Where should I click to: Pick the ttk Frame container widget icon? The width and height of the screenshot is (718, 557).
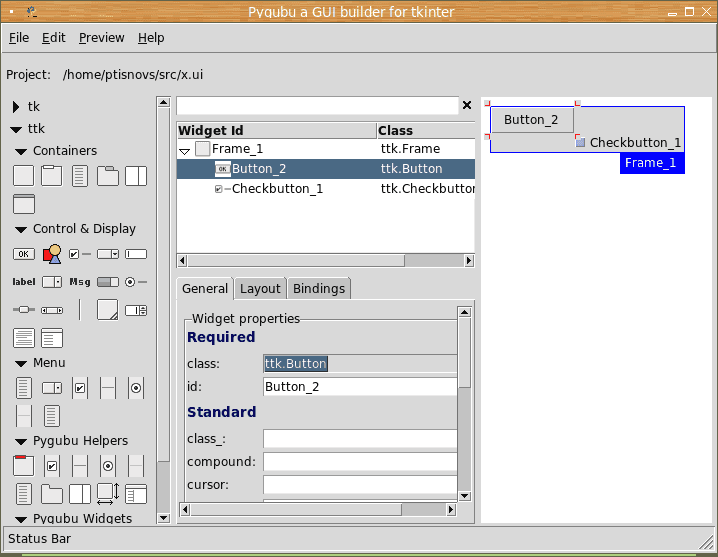[23, 176]
